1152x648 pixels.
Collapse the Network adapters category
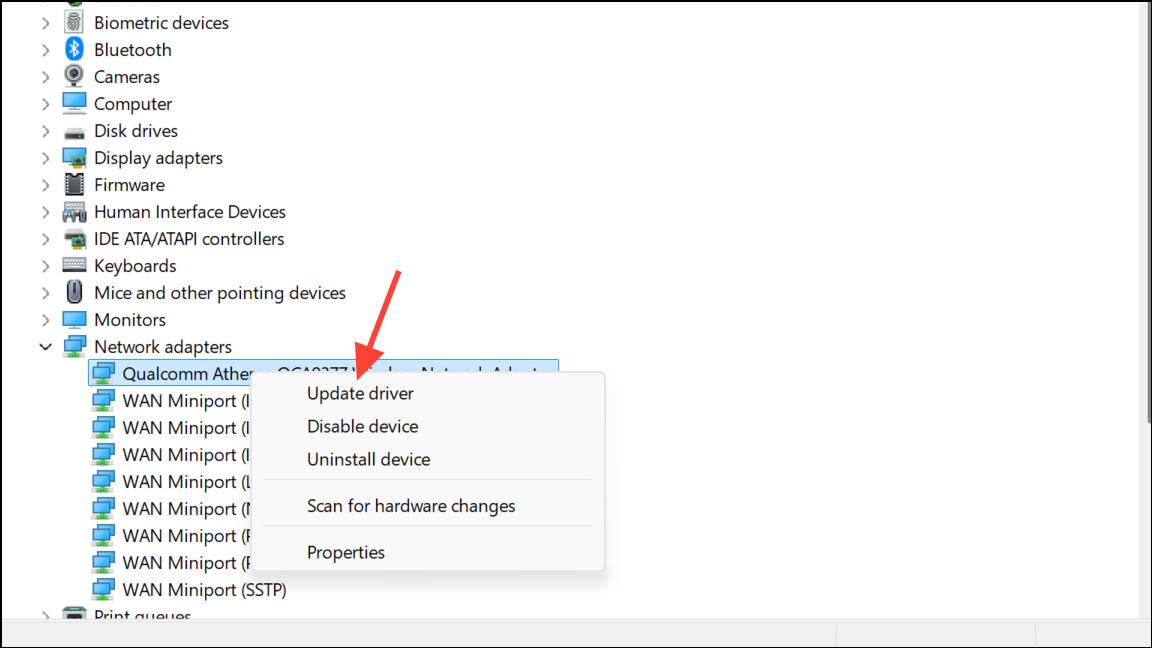click(45, 347)
